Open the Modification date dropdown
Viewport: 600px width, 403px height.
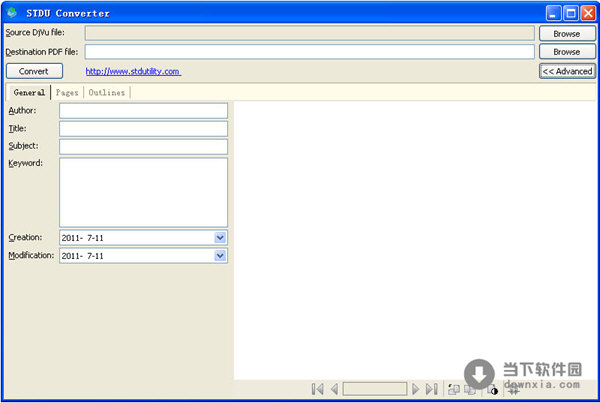tap(220, 256)
